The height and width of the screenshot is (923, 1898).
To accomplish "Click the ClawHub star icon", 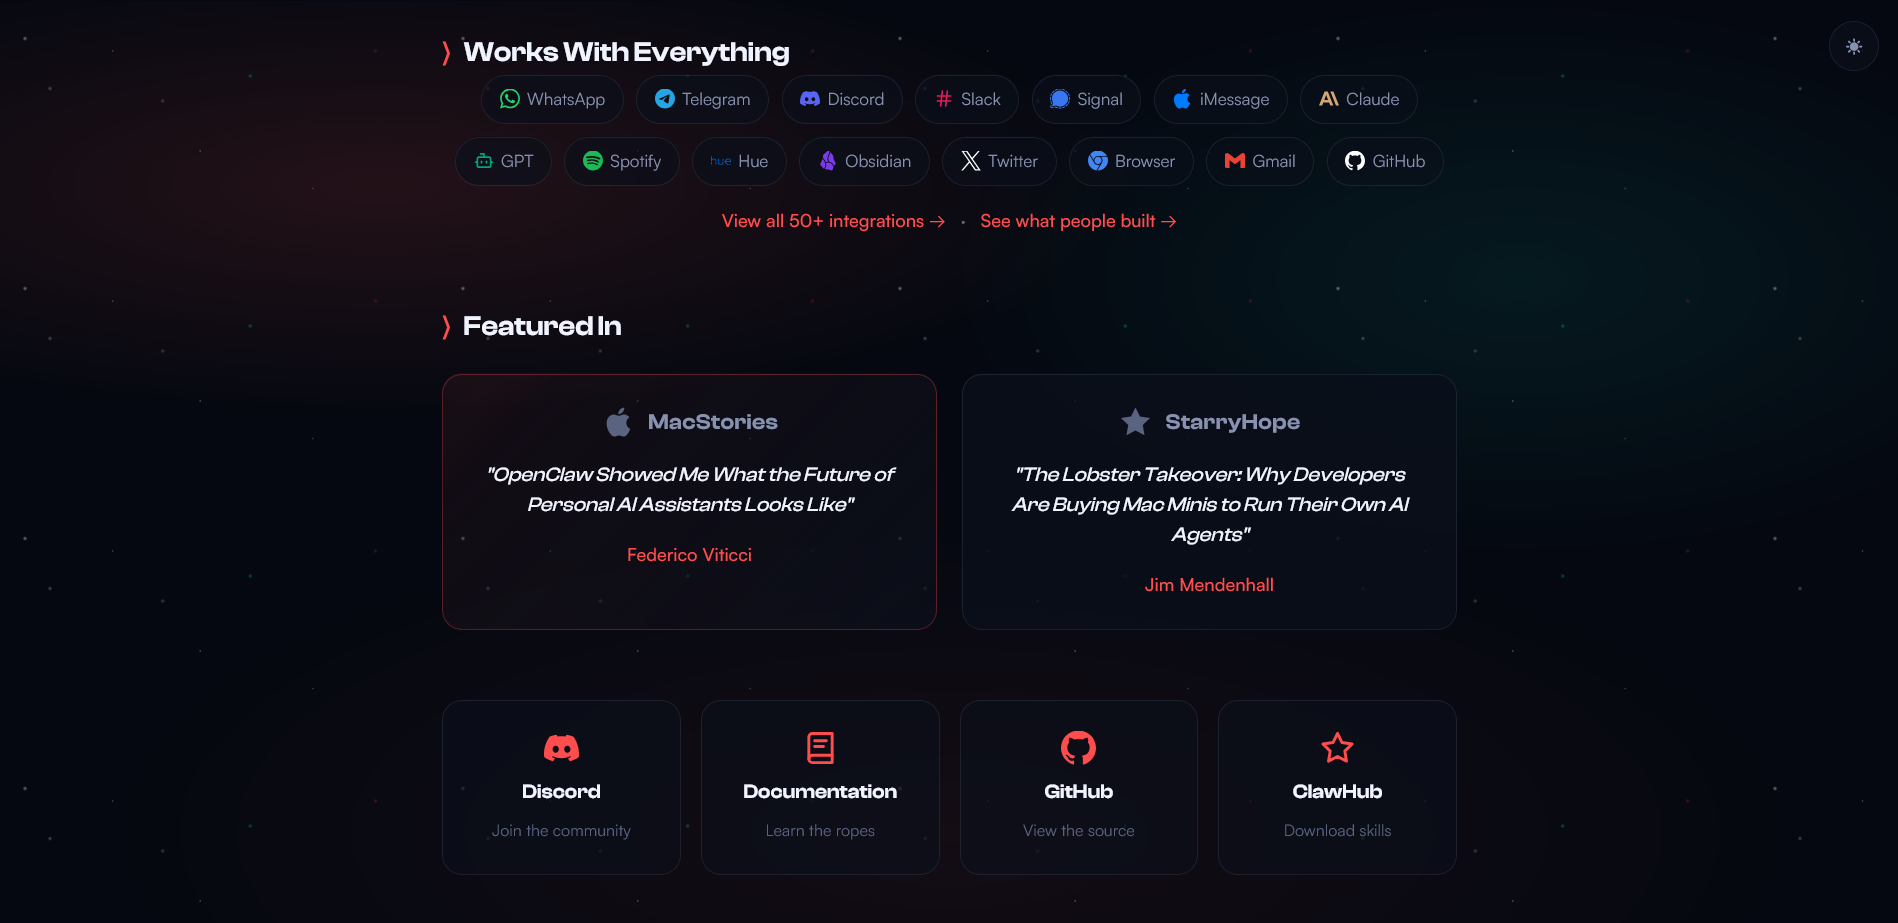I will click(1337, 748).
